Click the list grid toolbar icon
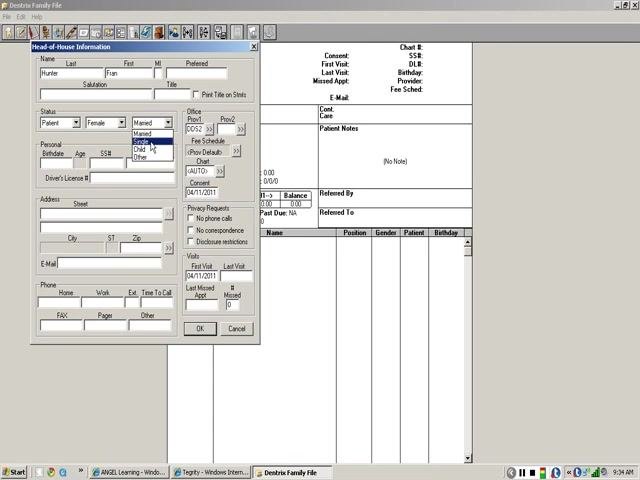Image resolution: width=640 pixels, height=480 pixels. tap(121, 32)
